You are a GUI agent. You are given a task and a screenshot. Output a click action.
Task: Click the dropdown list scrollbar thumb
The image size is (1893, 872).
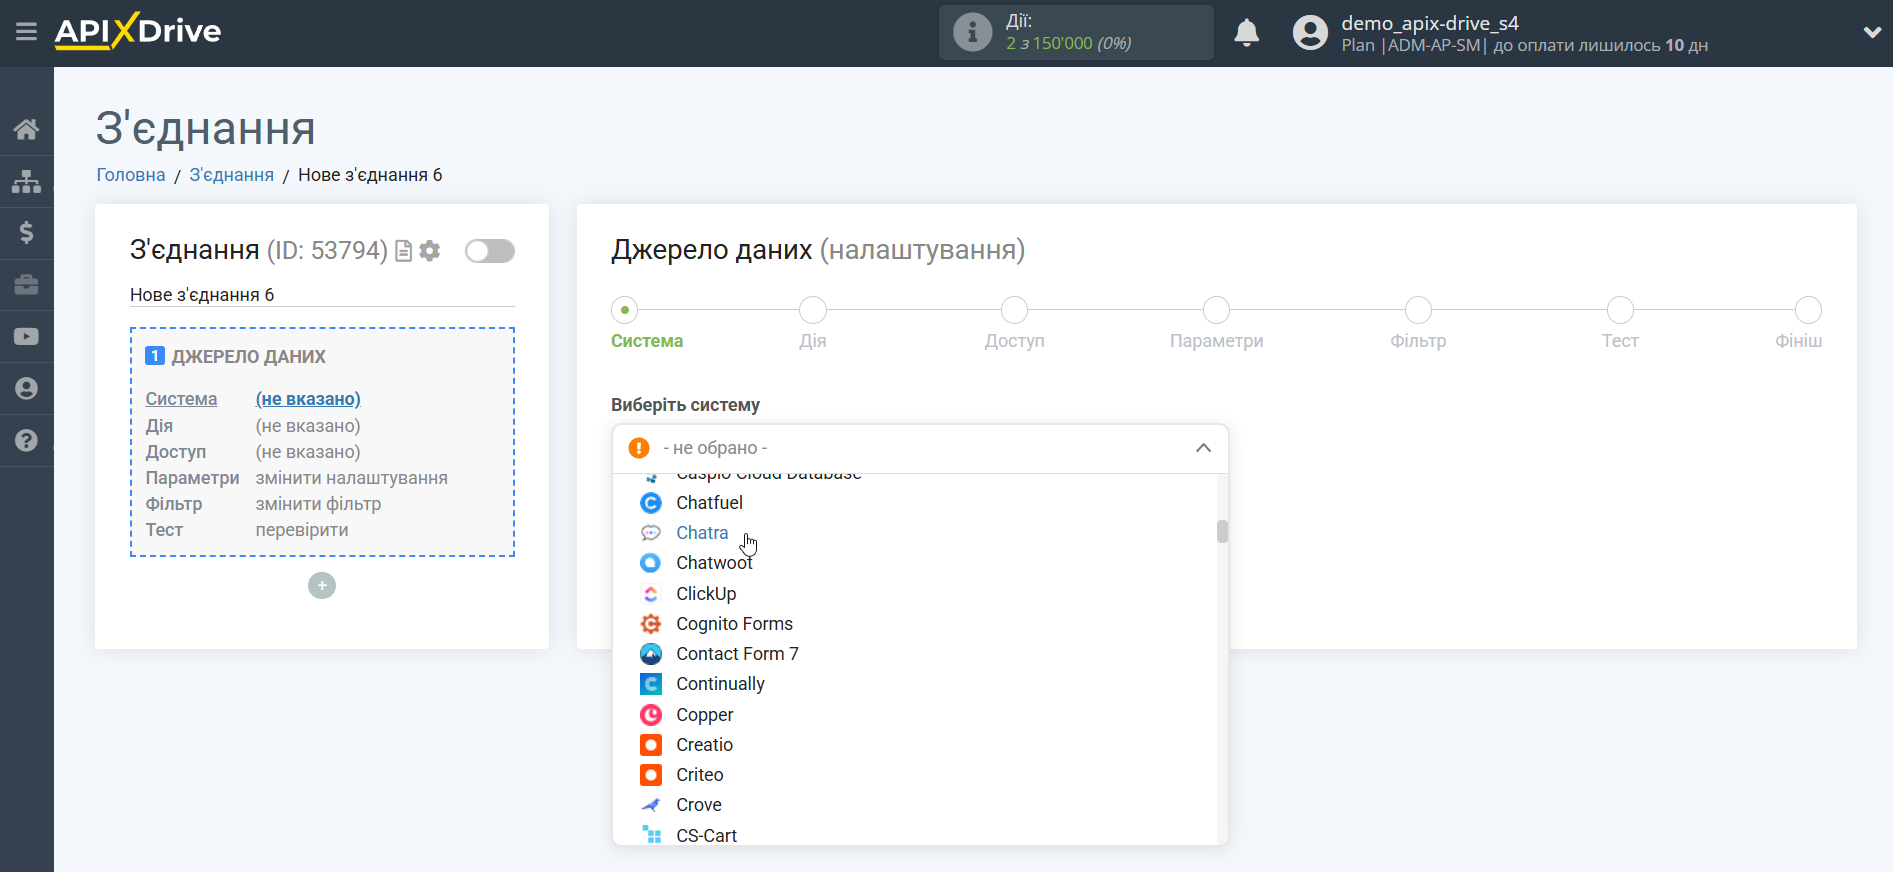(1222, 531)
